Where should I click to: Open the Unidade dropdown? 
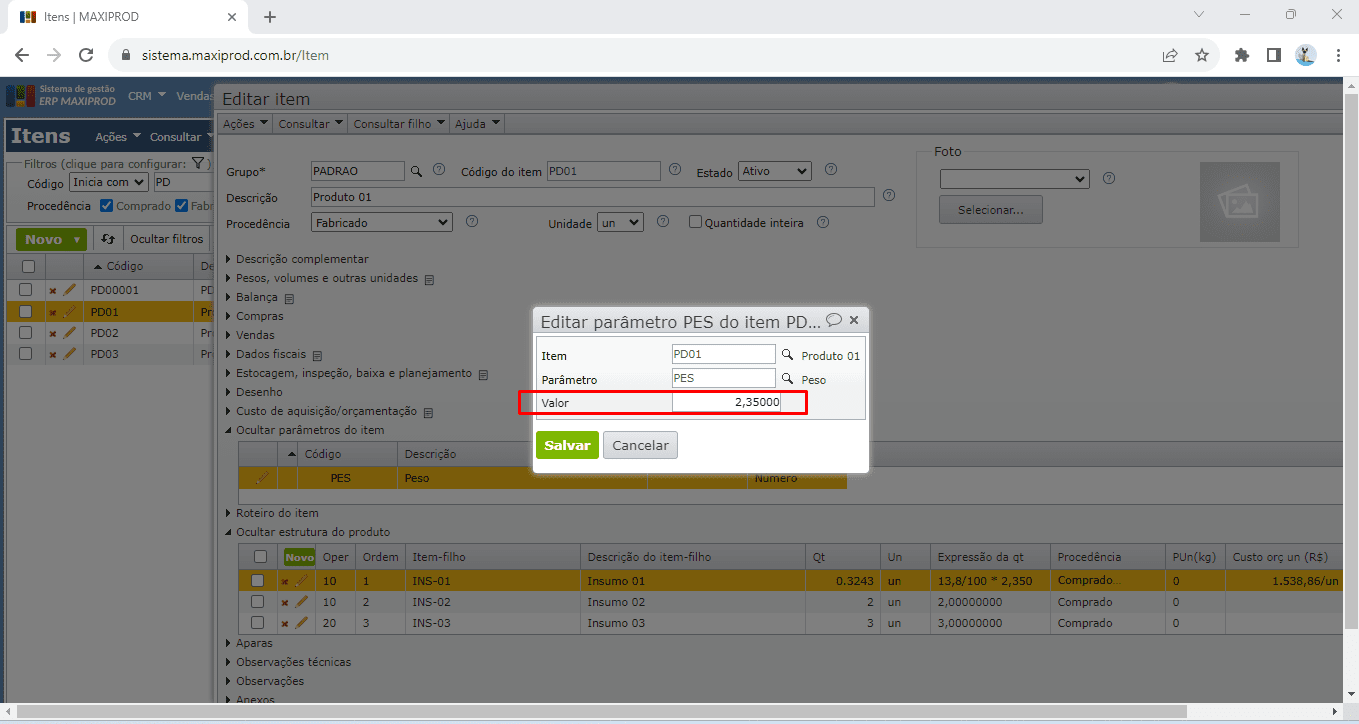pyautogui.click(x=620, y=222)
